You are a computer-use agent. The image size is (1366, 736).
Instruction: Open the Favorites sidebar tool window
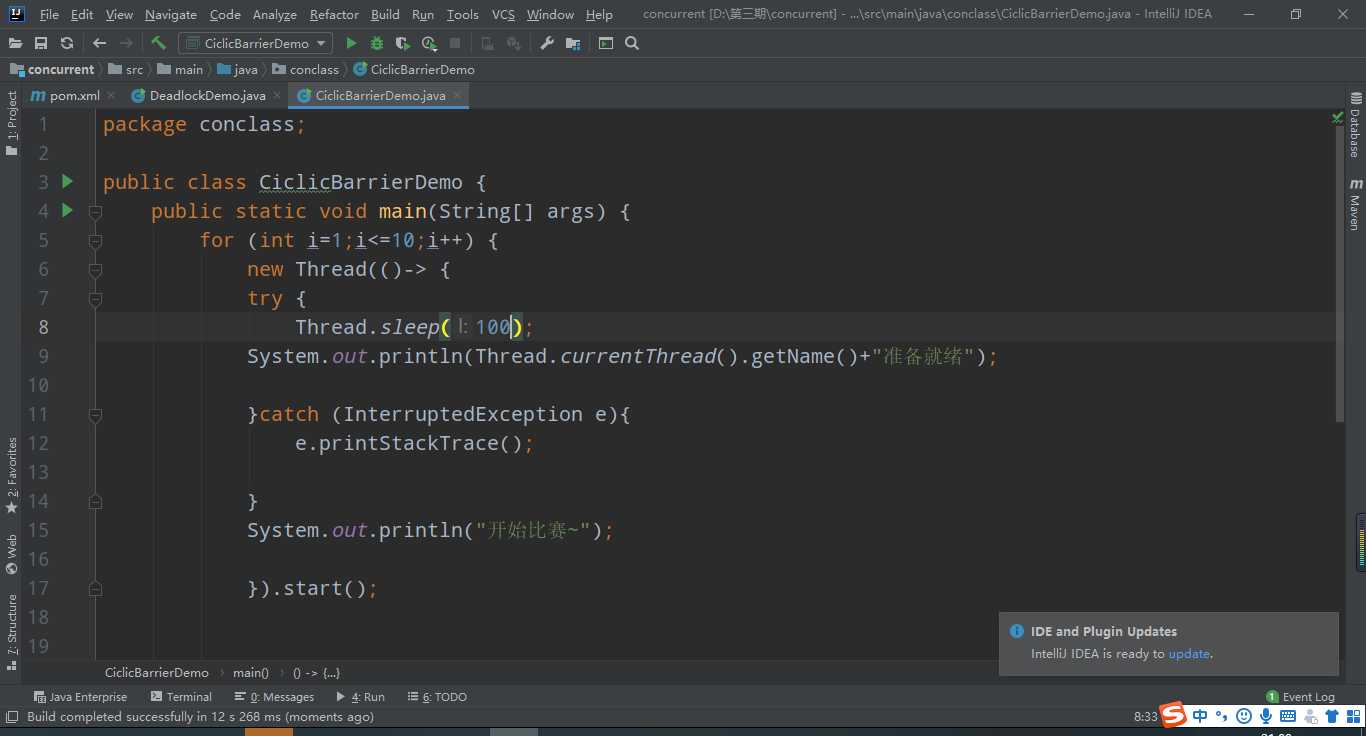pyautogui.click(x=12, y=476)
